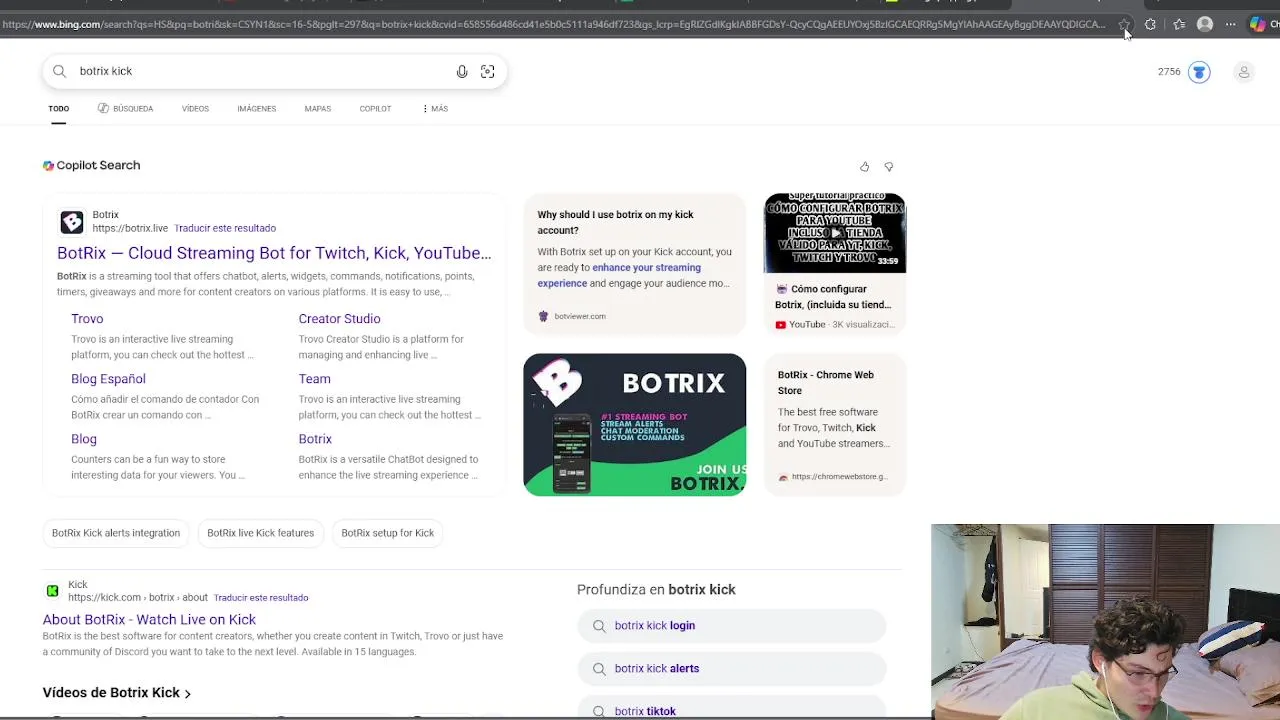This screenshot has height=720, width=1280.
Task: Search suggestion botrix kick alerts
Action: [x=731, y=669]
